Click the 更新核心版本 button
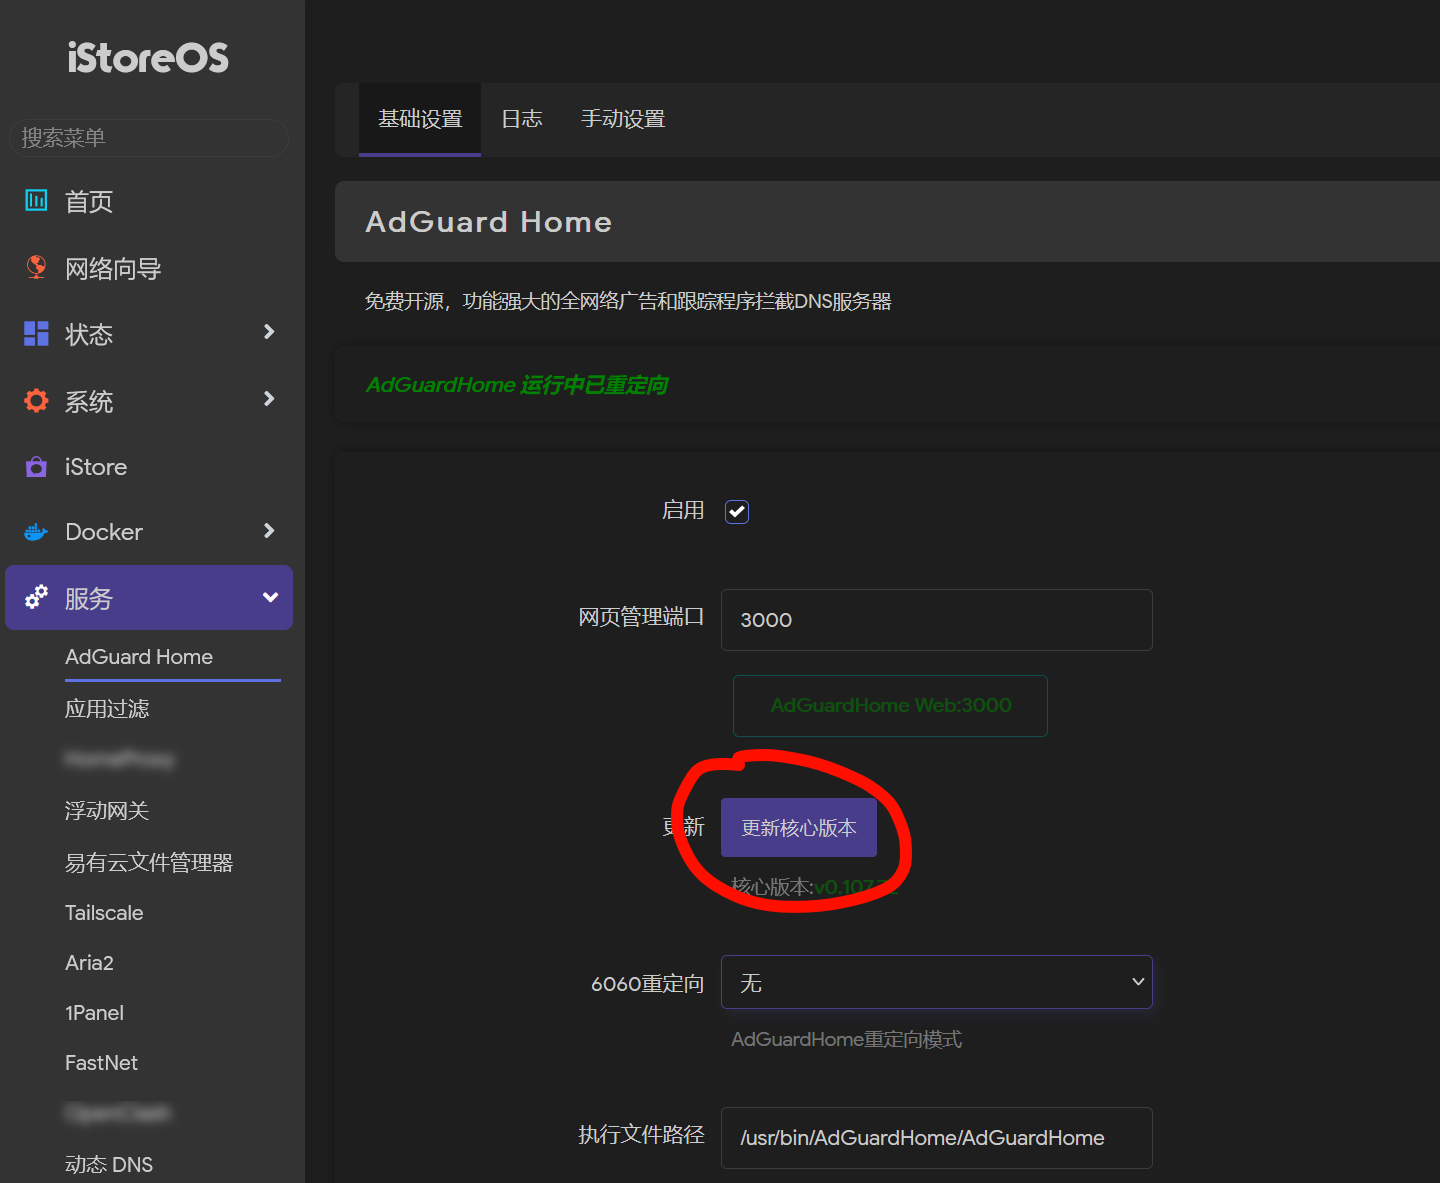The image size is (1440, 1183). pyautogui.click(x=798, y=828)
